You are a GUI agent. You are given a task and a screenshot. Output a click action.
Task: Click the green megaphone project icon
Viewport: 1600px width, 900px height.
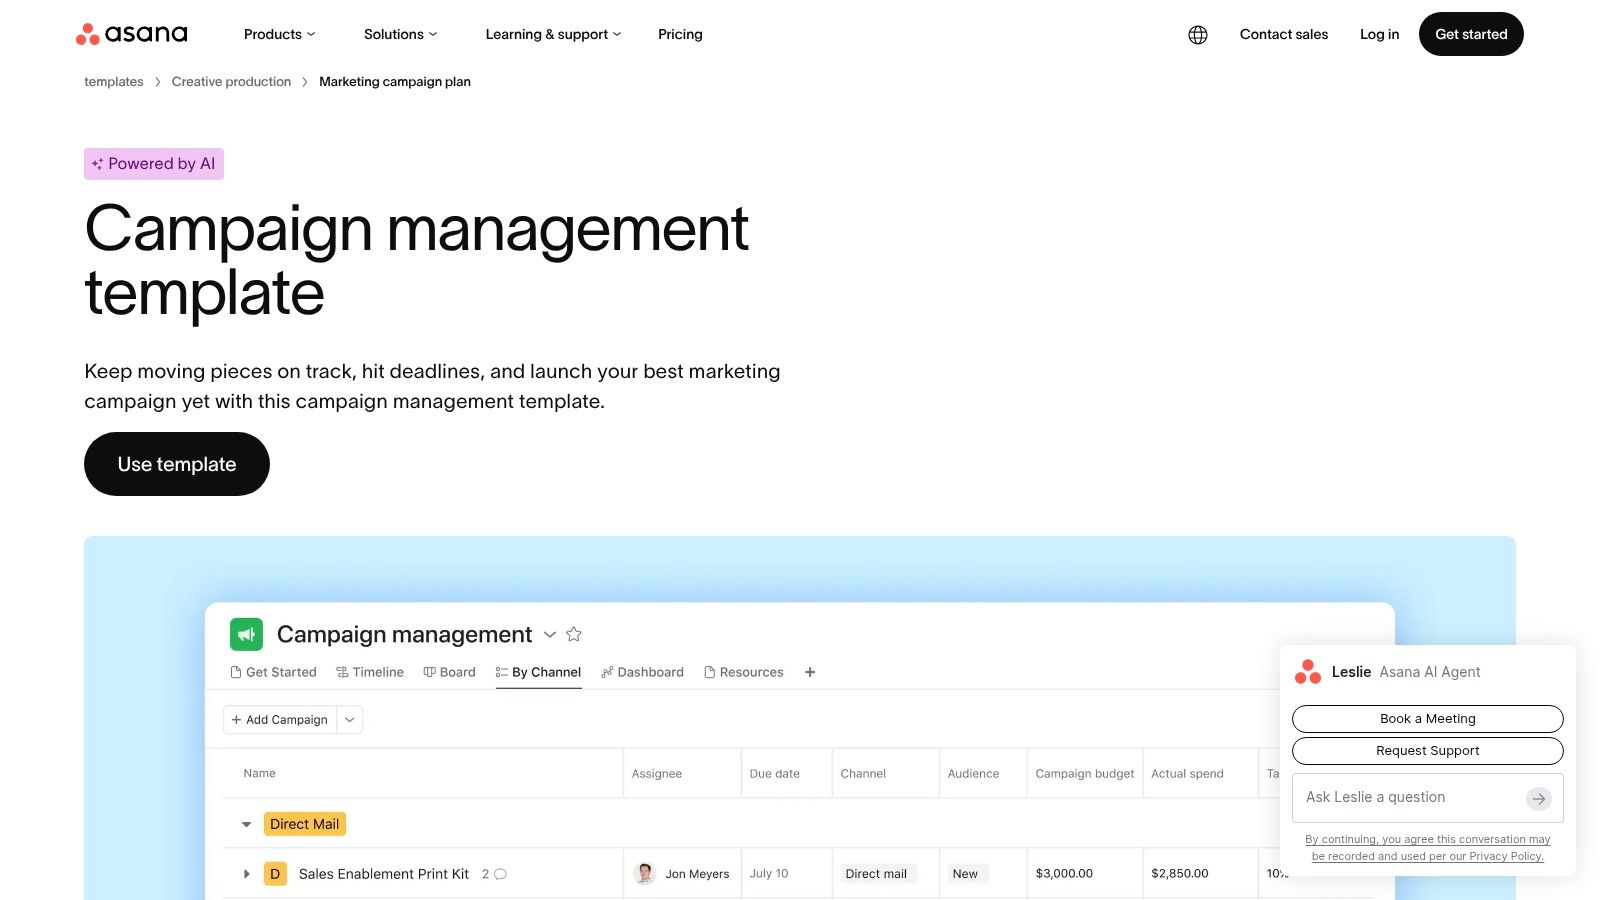246,634
